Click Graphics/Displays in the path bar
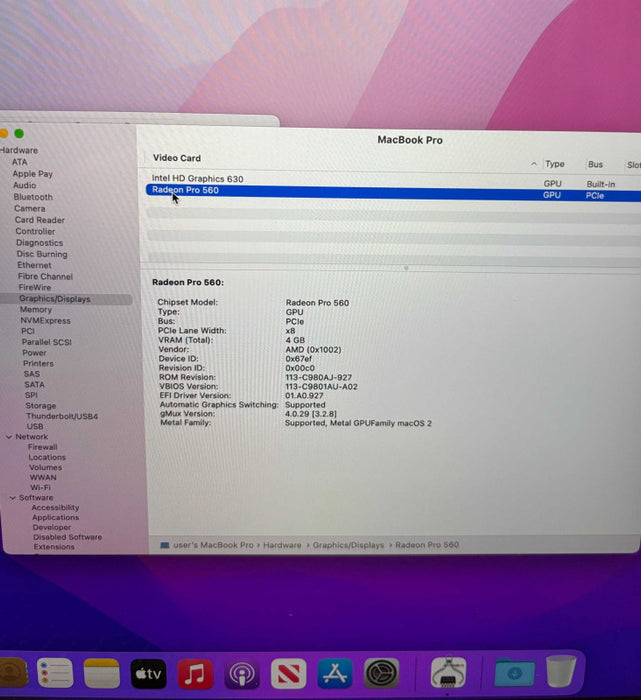 tap(348, 545)
